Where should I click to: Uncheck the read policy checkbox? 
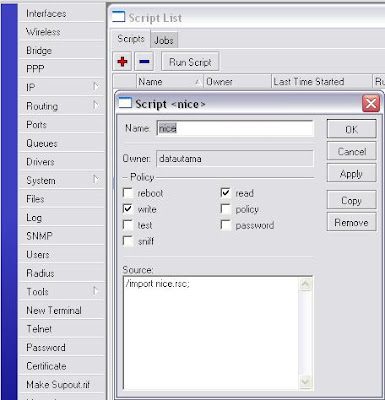tap(226, 193)
